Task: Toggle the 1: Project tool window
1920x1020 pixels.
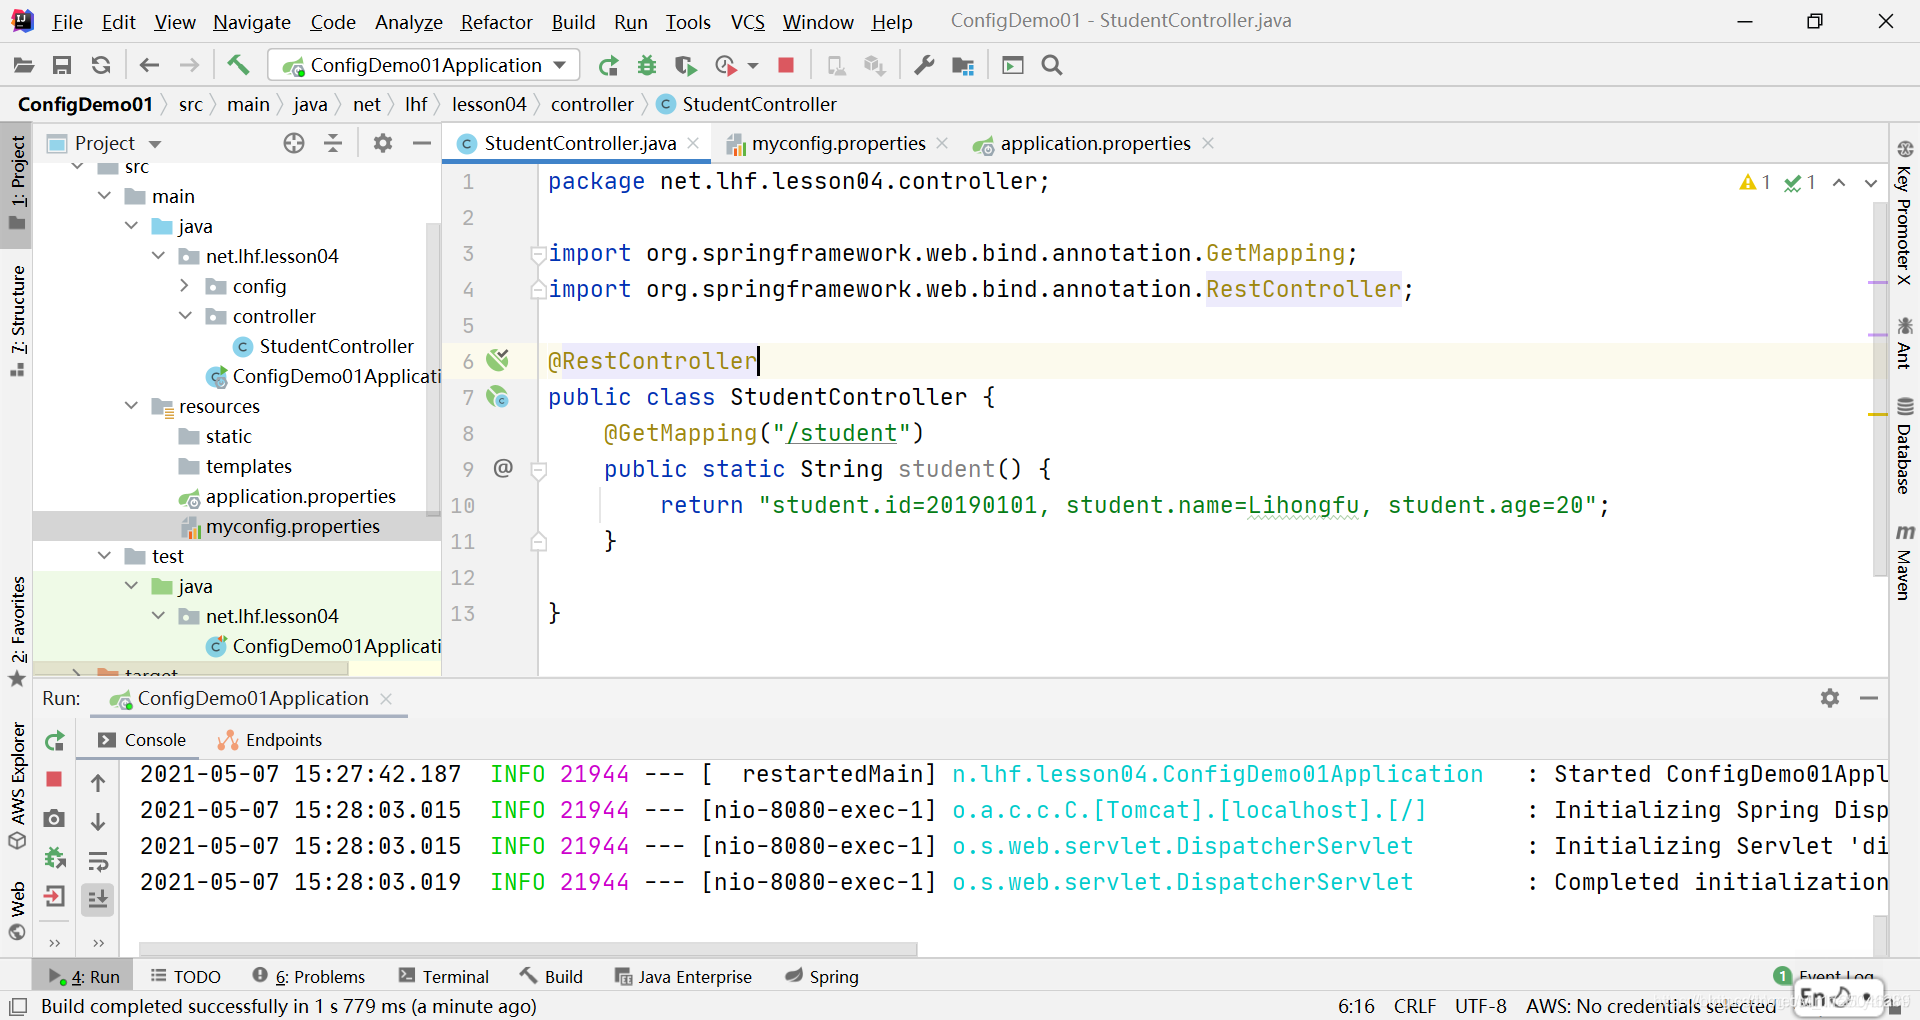Action: point(17,183)
